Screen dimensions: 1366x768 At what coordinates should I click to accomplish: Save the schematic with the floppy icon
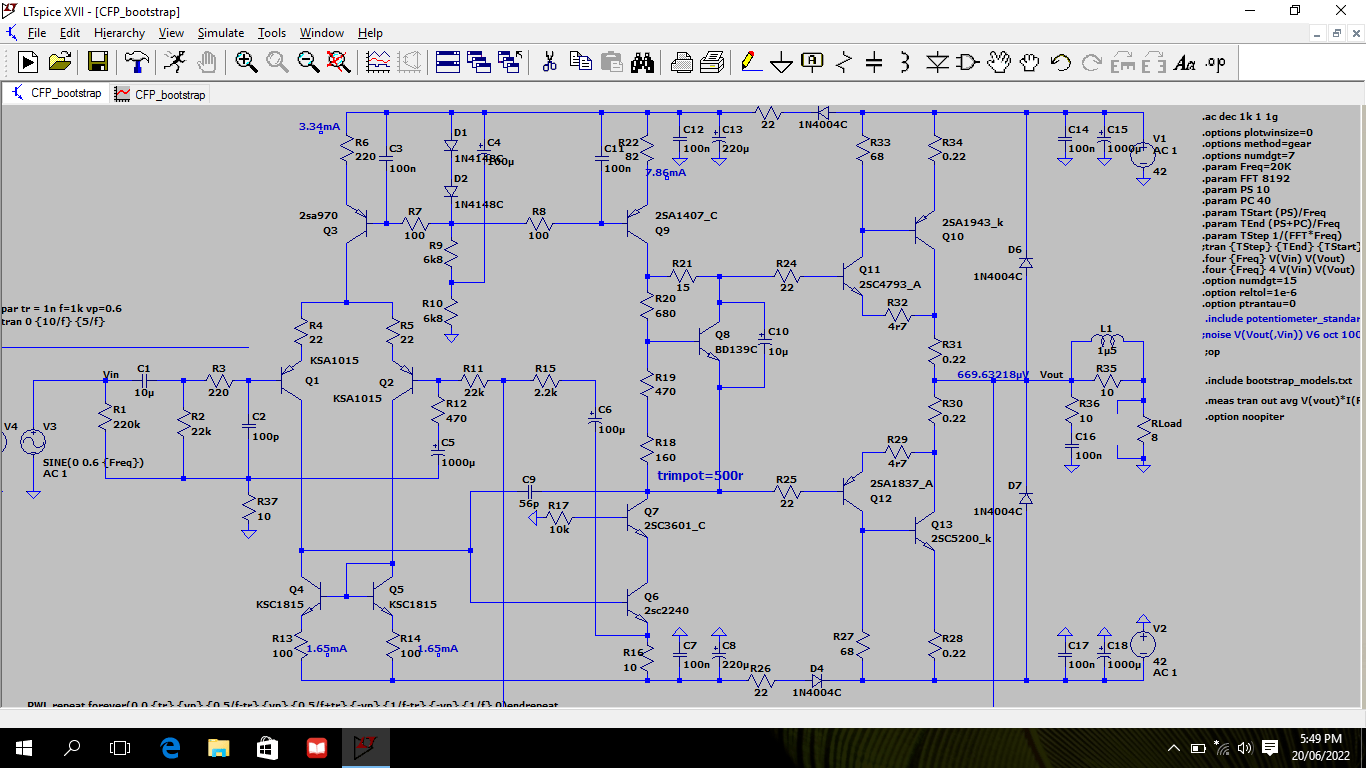click(98, 62)
